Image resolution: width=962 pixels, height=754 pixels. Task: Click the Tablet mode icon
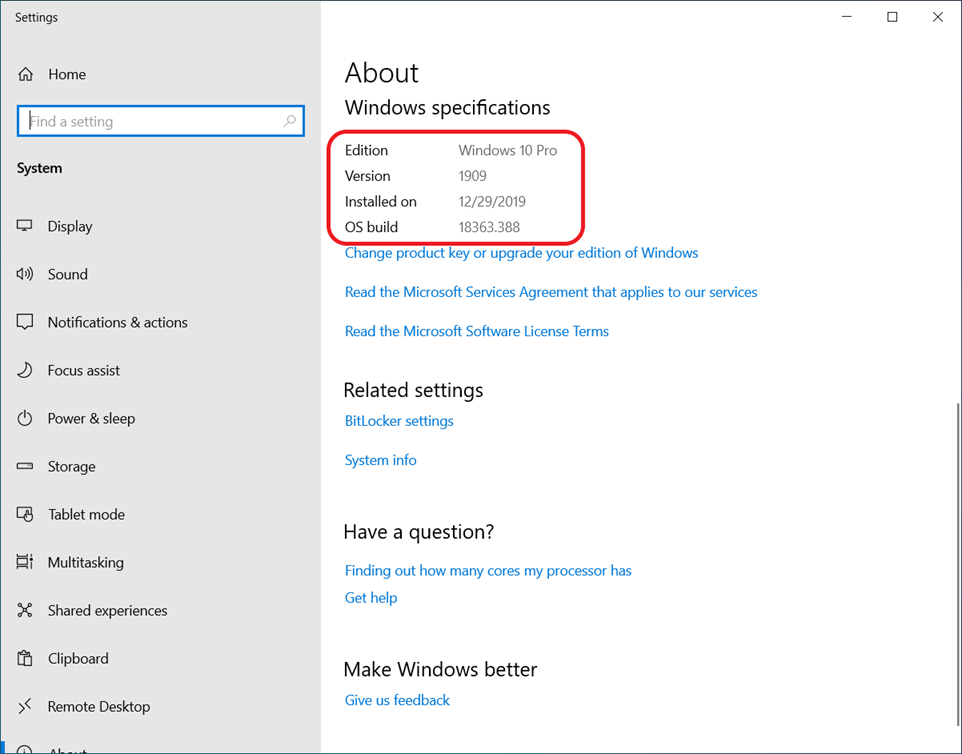25,514
